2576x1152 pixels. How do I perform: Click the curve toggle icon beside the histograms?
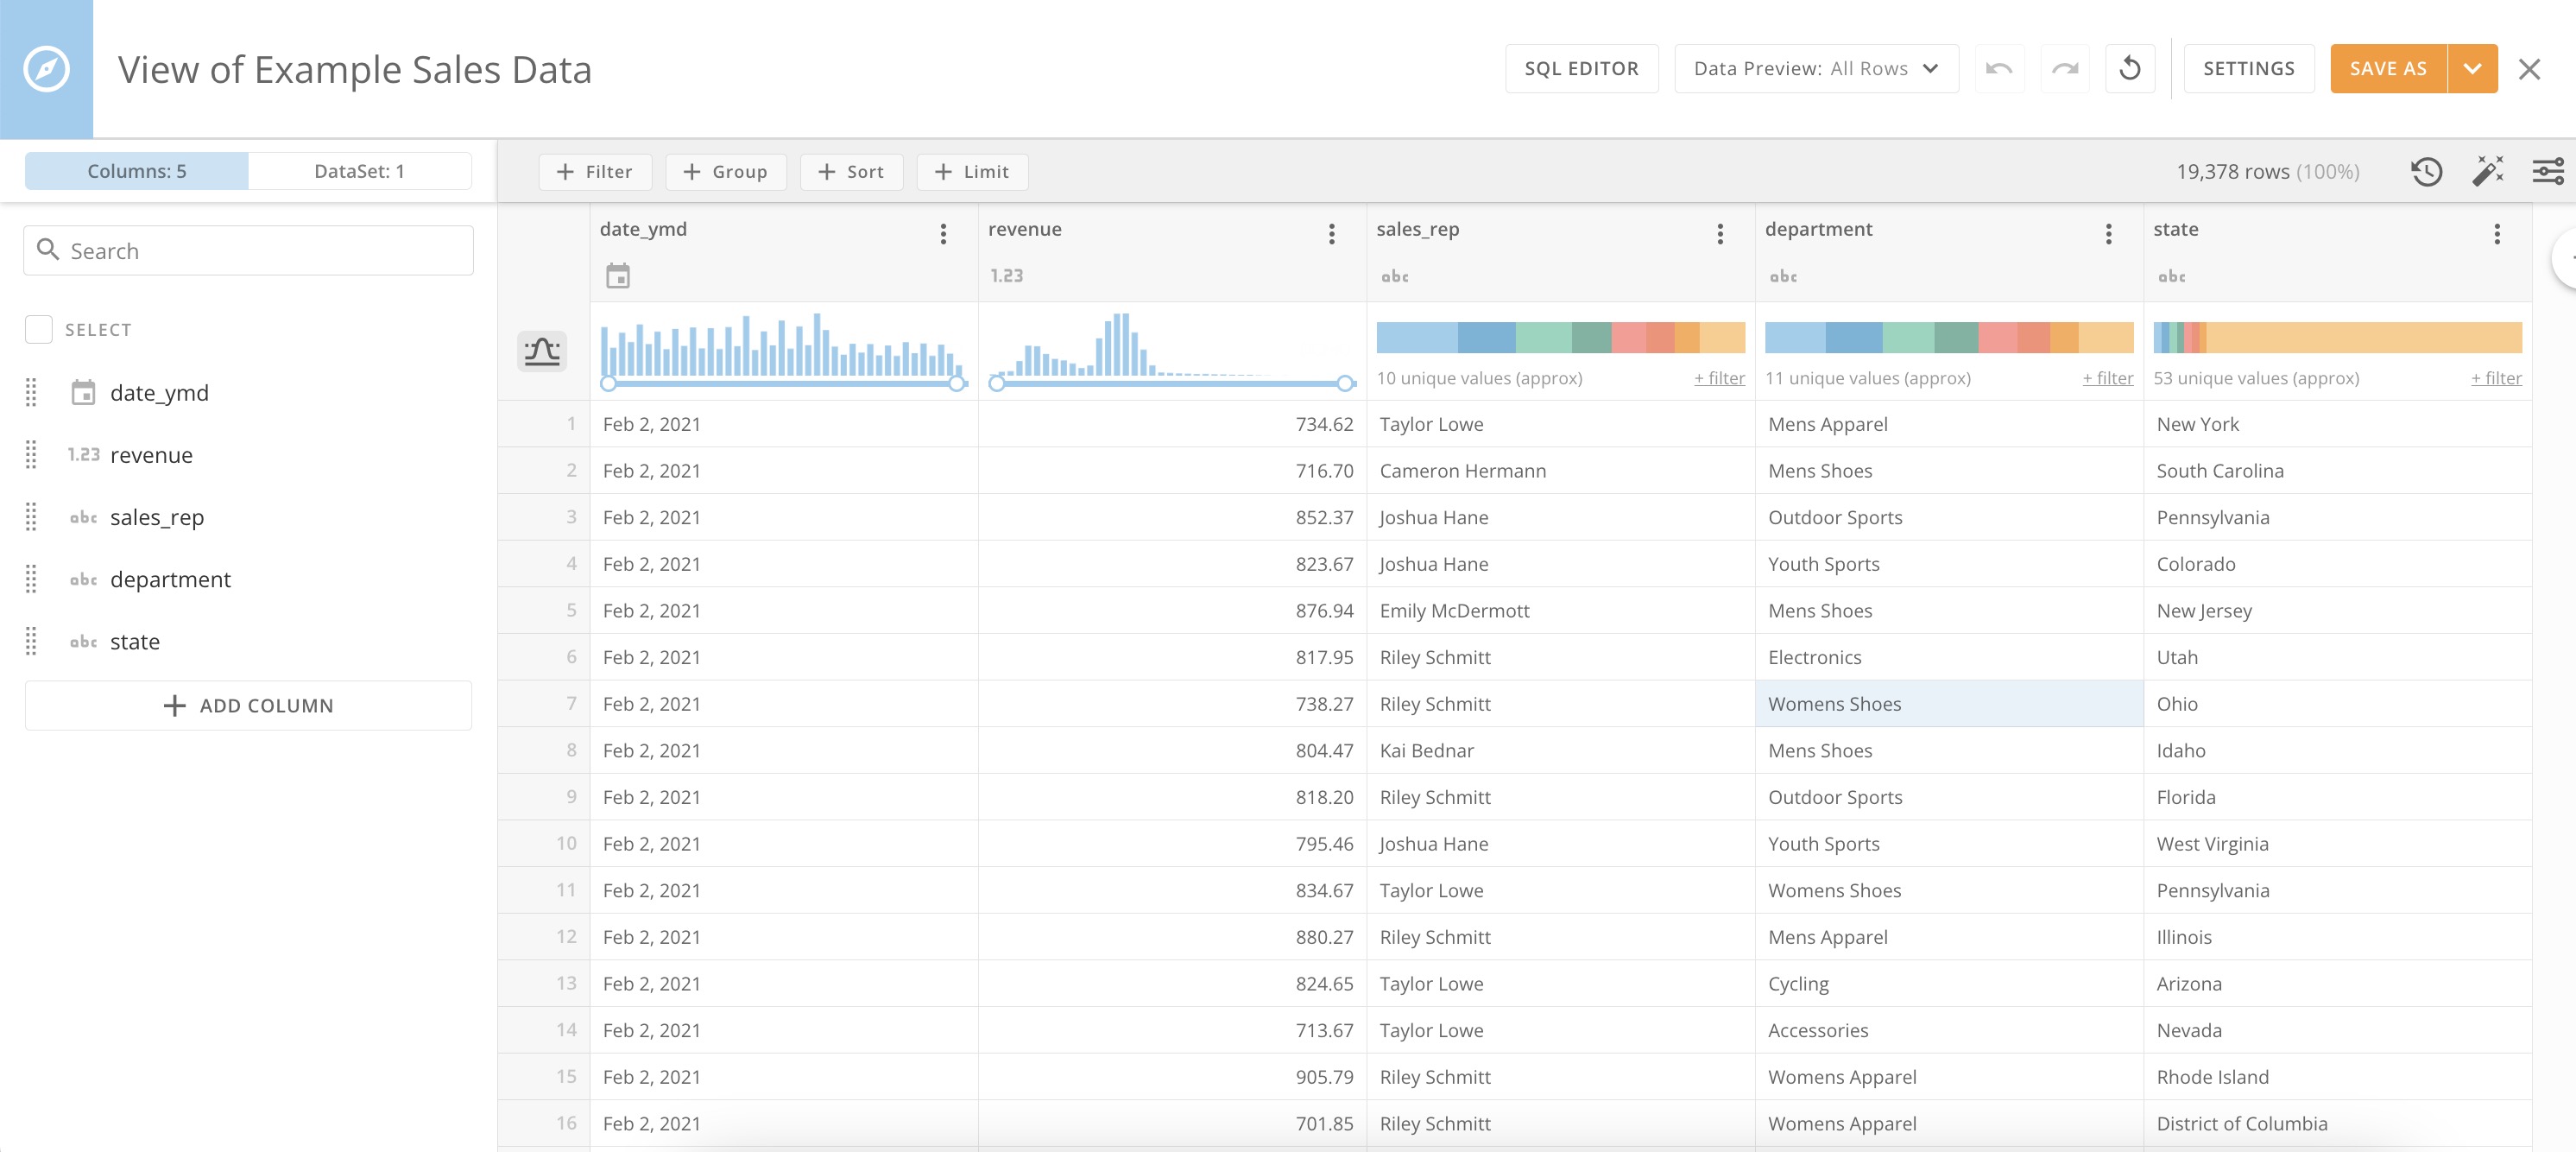pos(541,351)
